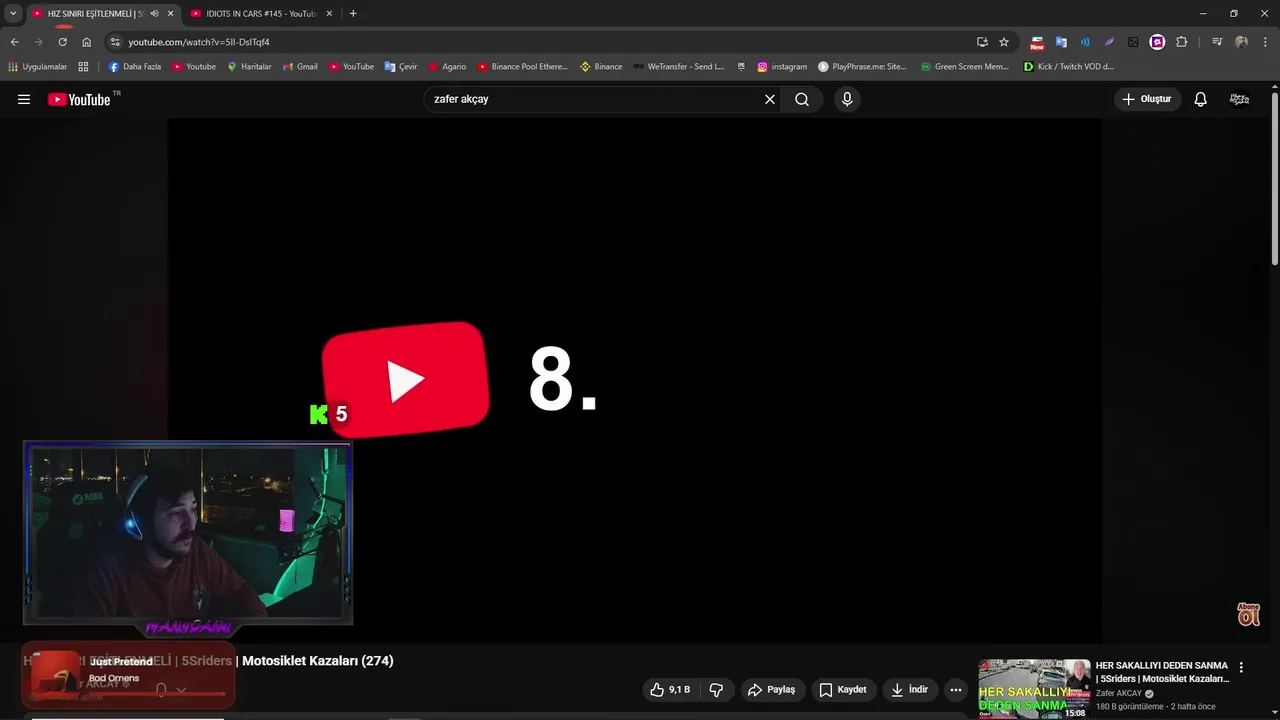Image resolution: width=1280 pixels, height=720 pixels.
Task: Open the YouTube account avatar menu
Action: (1239, 99)
